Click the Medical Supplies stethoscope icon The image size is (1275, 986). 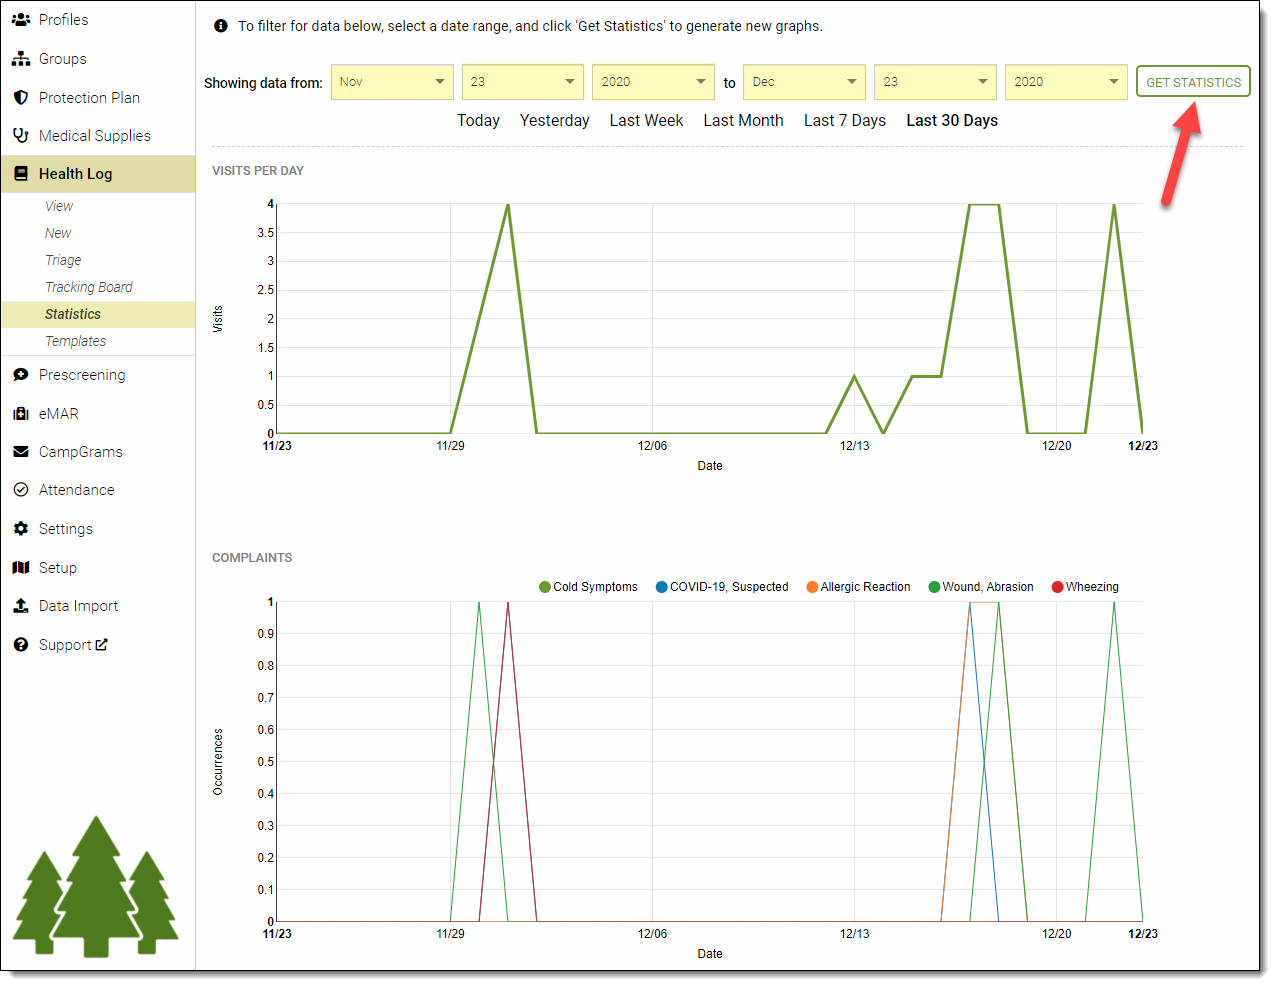(x=20, y=136)
